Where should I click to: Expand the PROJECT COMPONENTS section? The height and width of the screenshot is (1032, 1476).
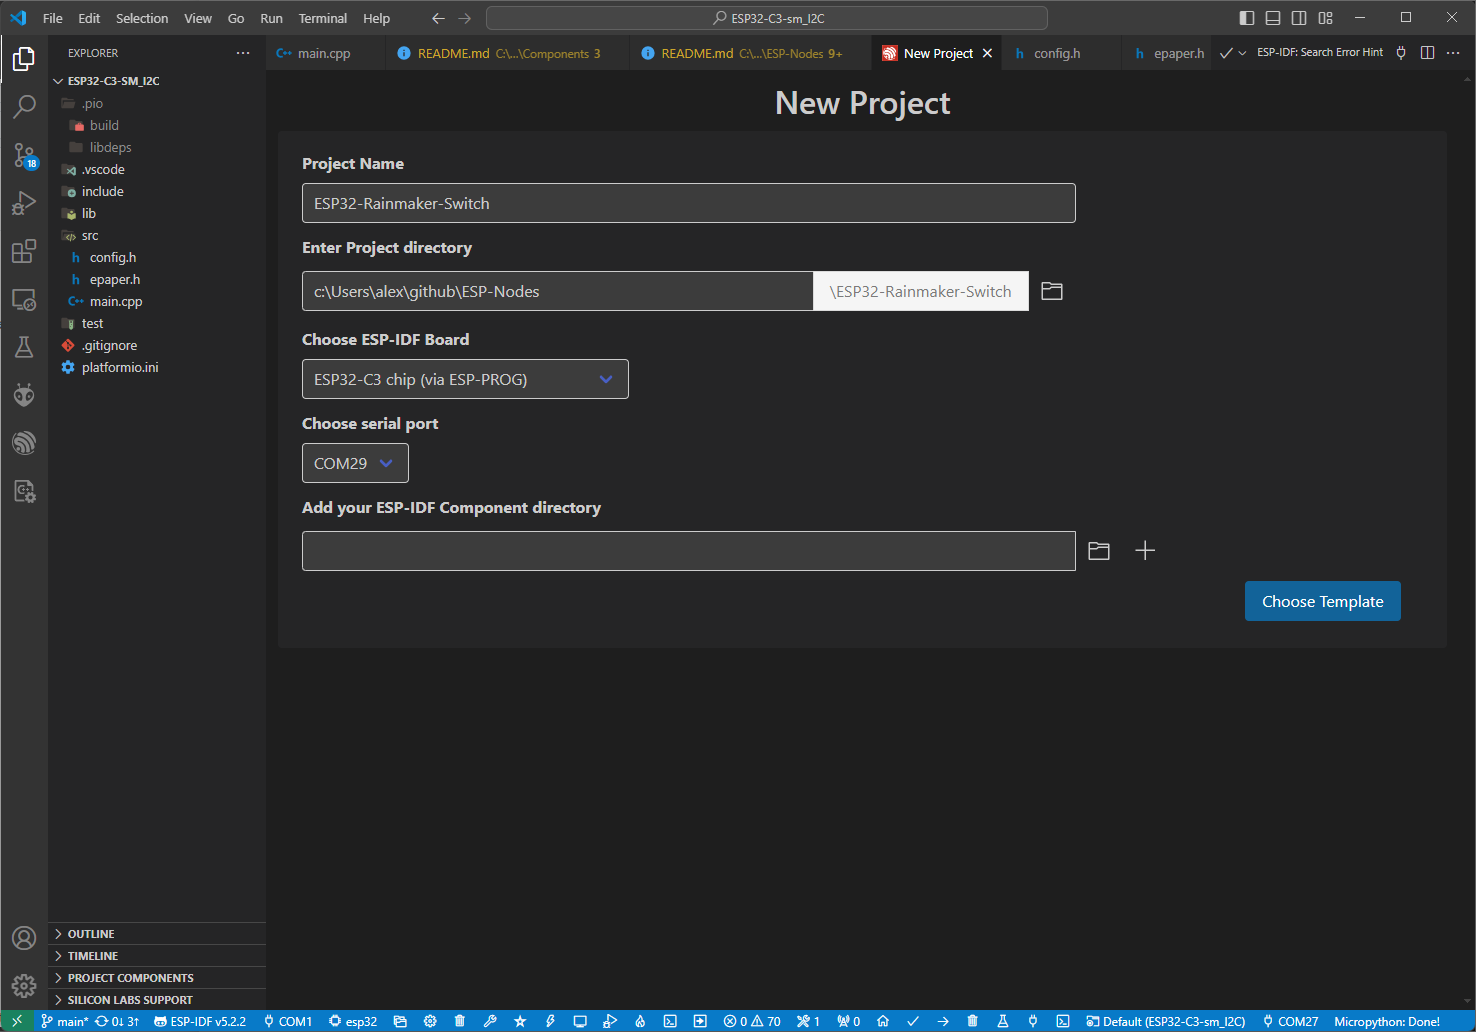(x=157, y=978)
